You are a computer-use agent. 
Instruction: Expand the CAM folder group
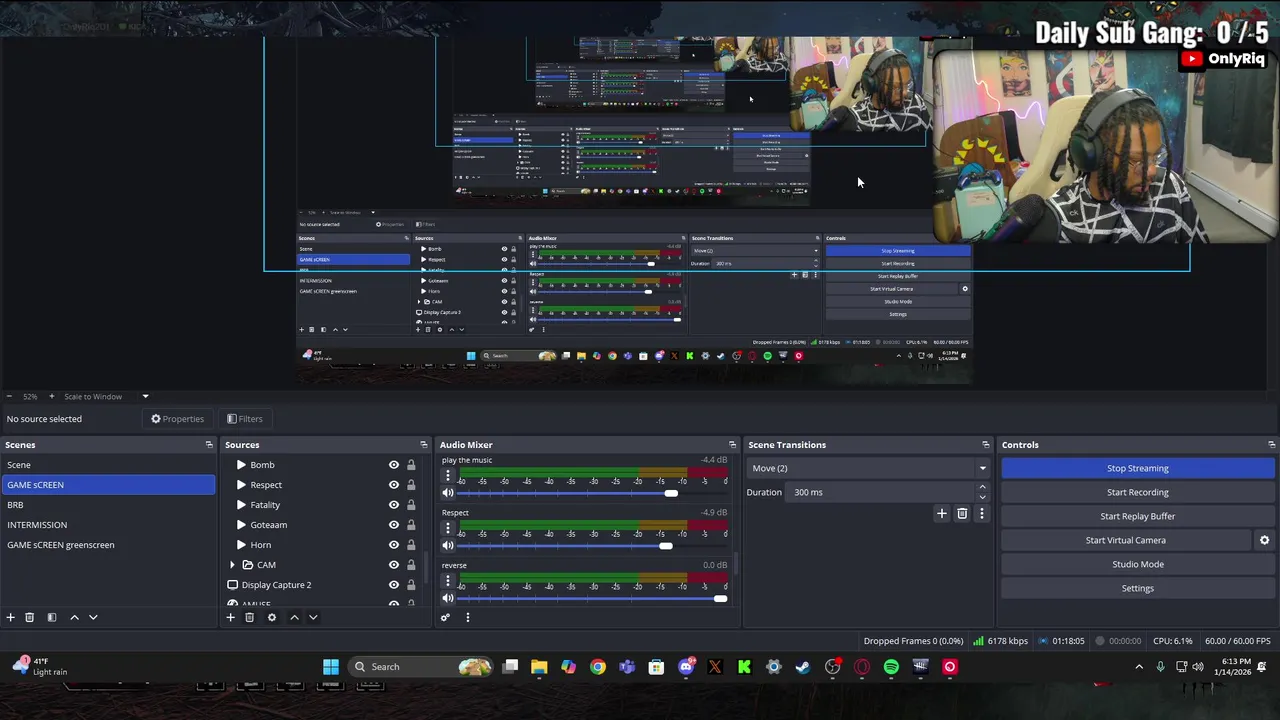[233, 565]
